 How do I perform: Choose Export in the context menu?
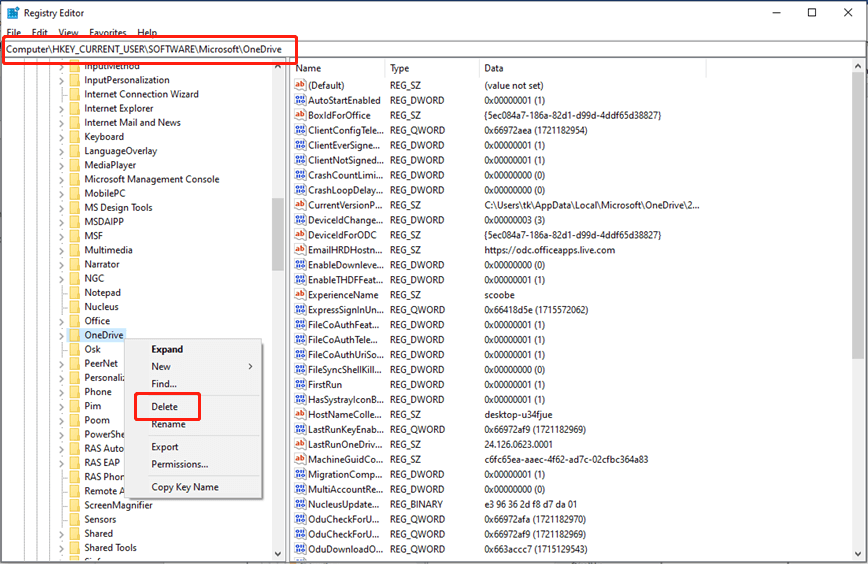click(165, 447)
